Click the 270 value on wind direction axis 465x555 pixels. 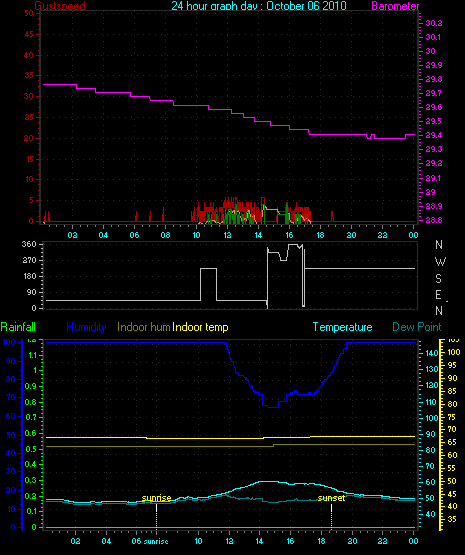29,260
